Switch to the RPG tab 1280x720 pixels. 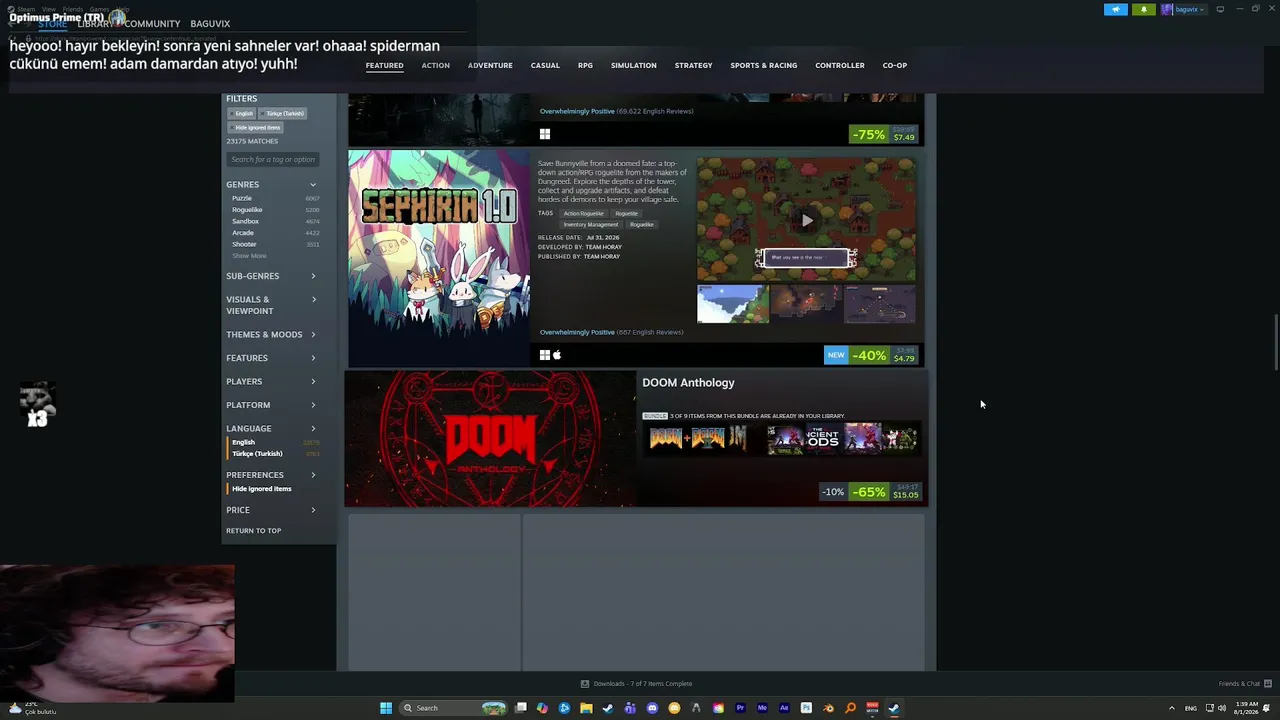click(x=585, y=66)
